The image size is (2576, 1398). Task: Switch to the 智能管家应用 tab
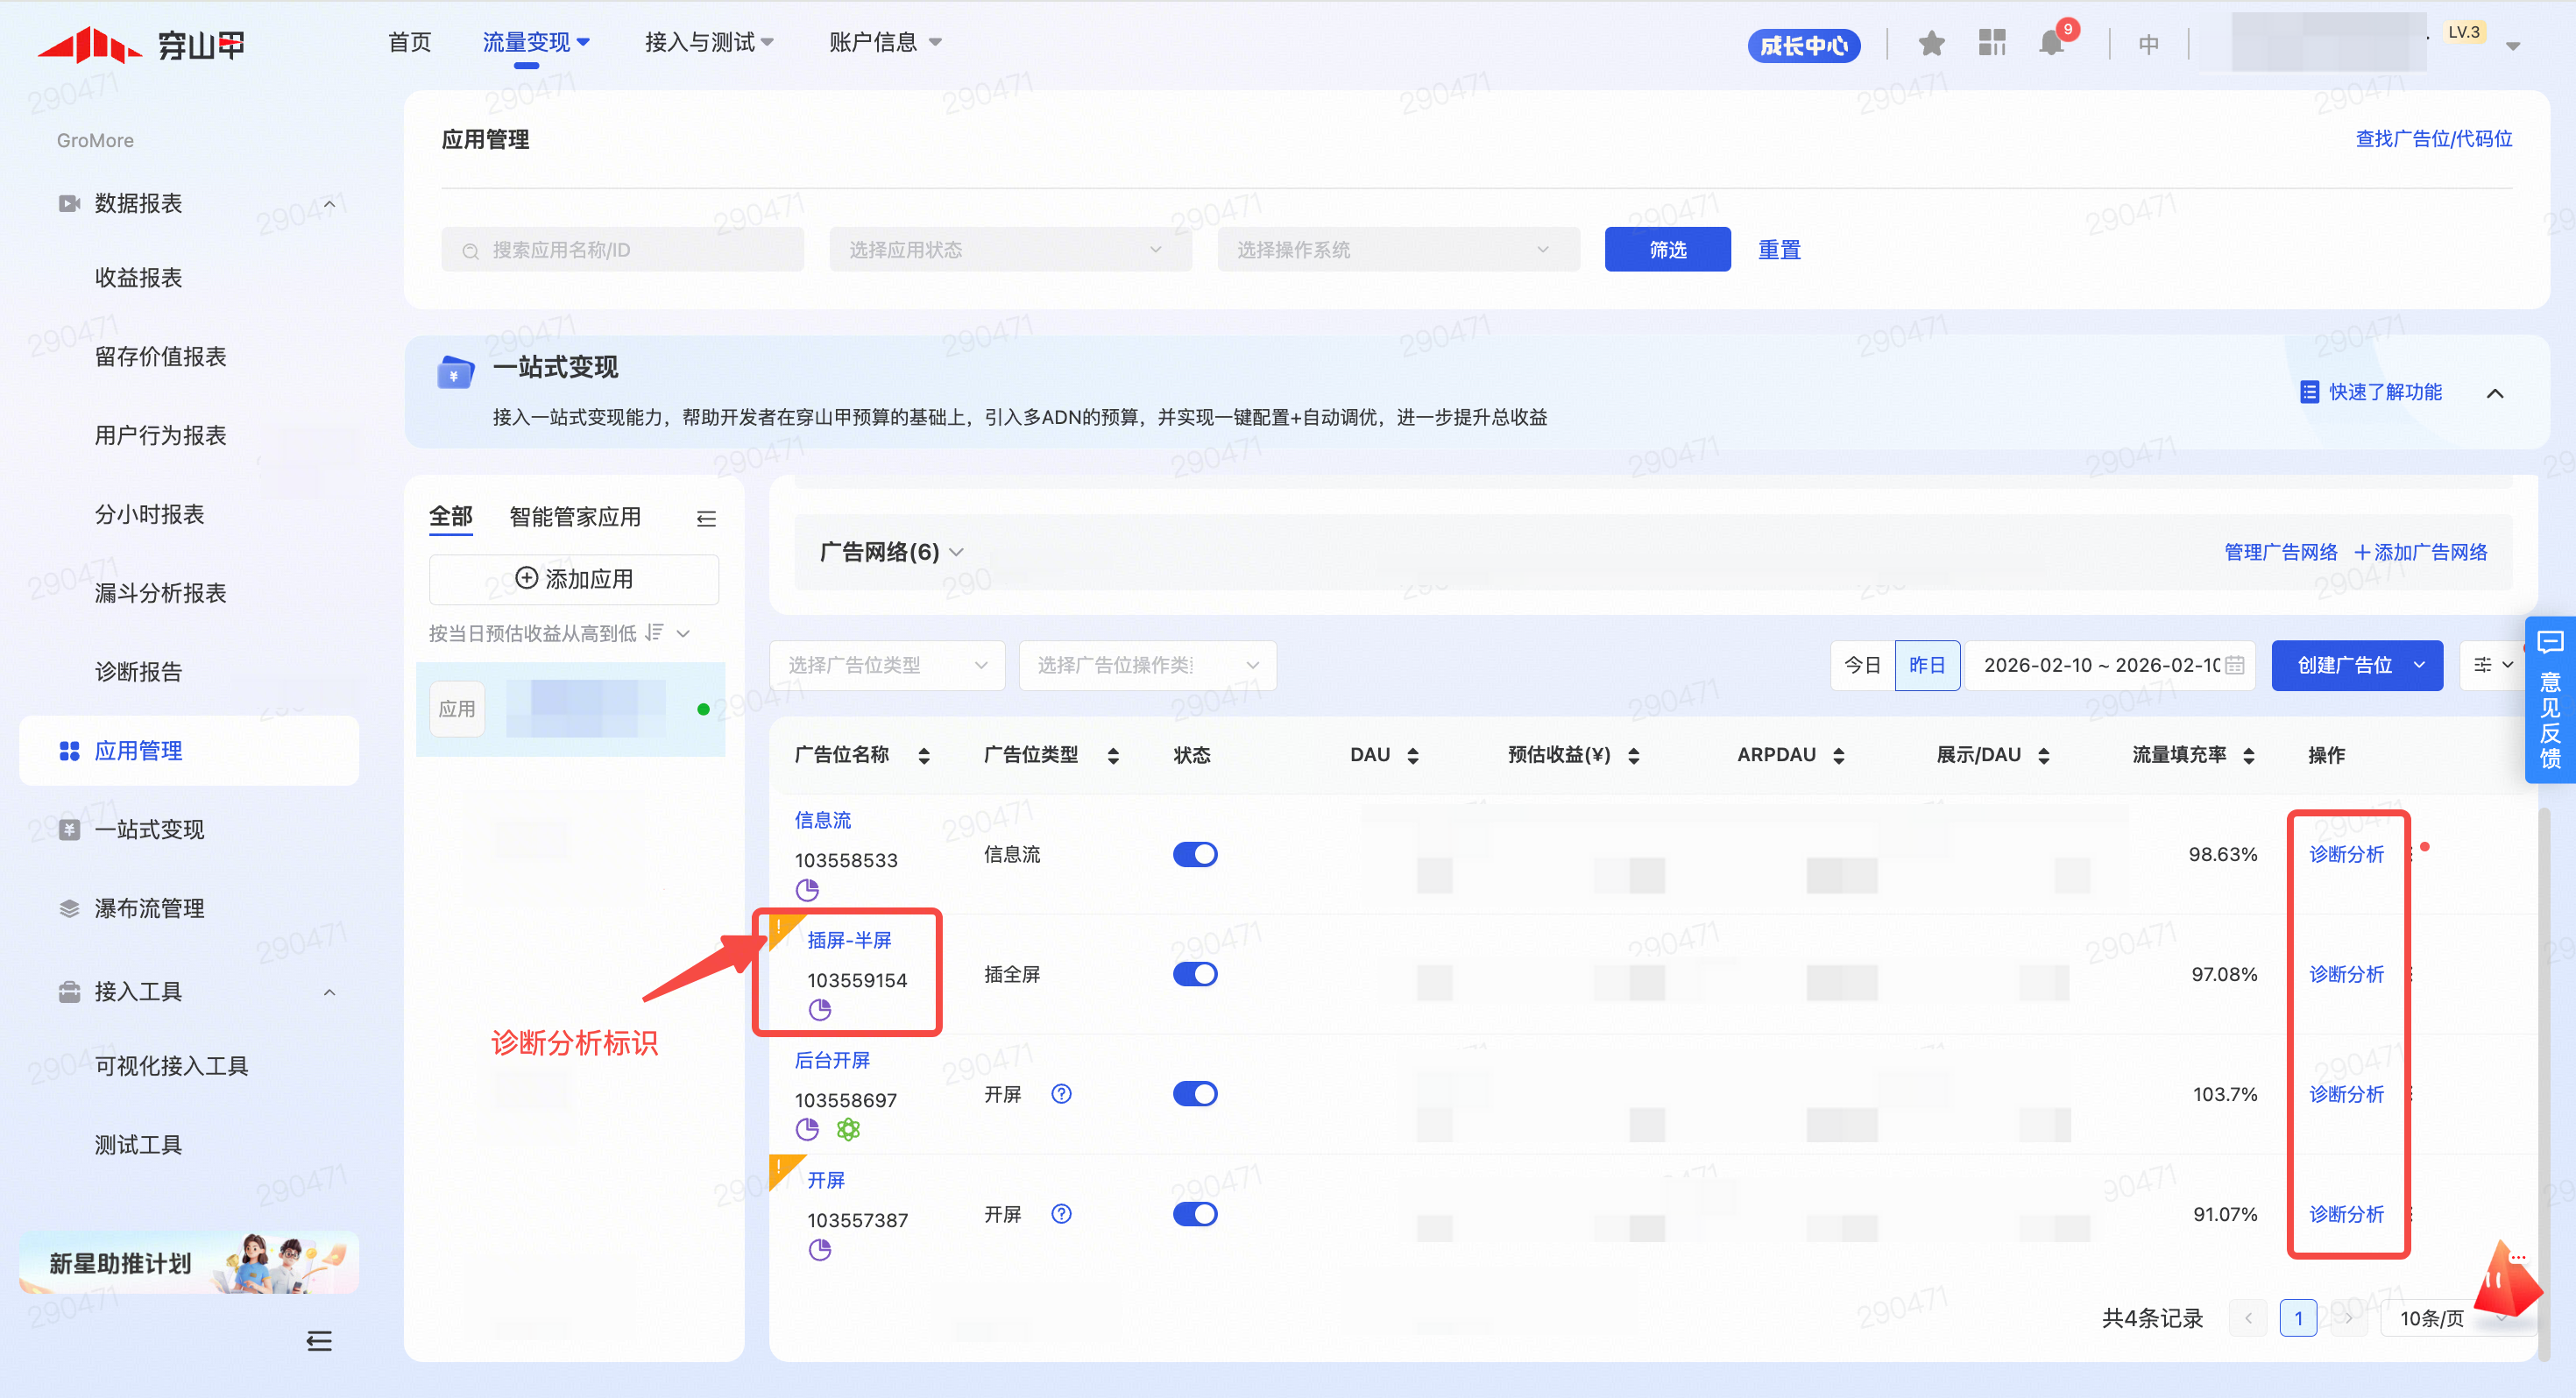point(574,517)
